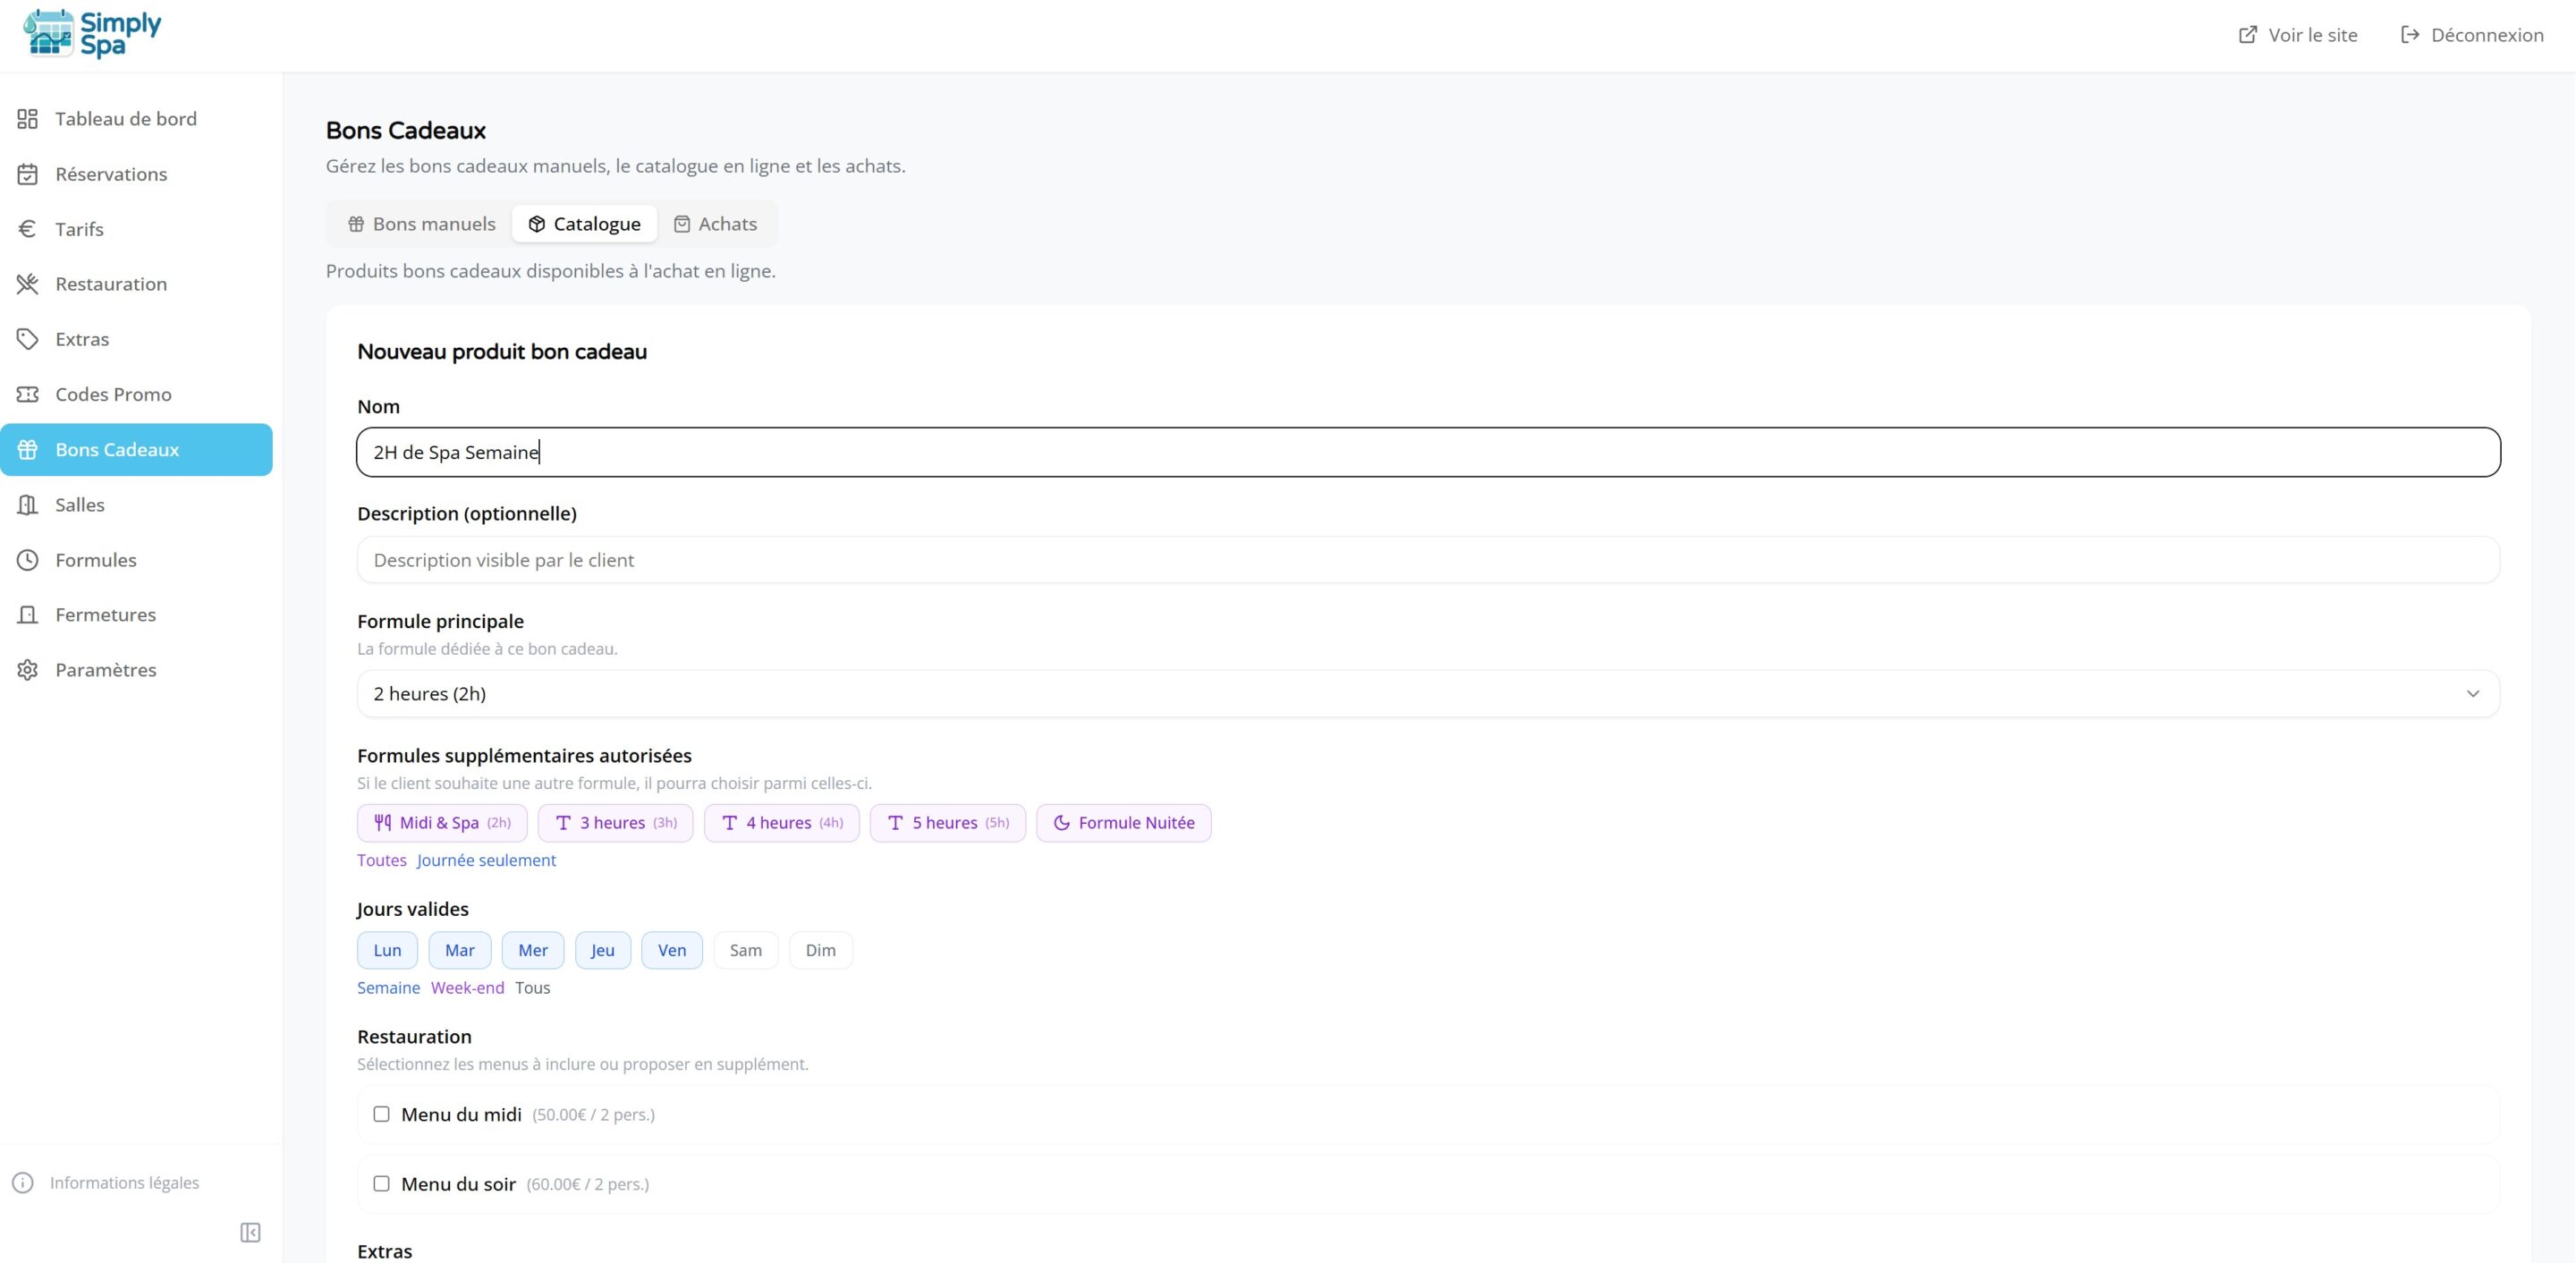Click the Paramètres gear icon

(x=28, y=670)
